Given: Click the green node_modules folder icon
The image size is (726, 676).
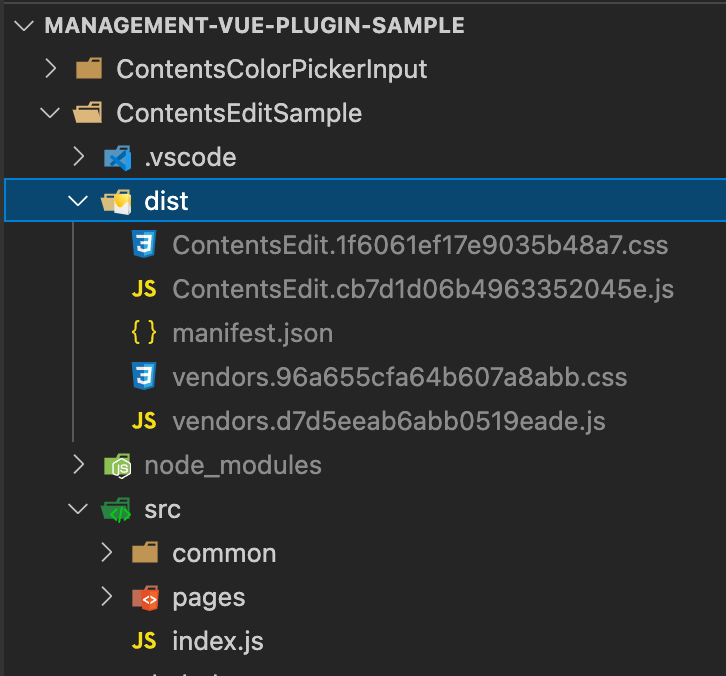Looking at the screenshot, I should pos(117,465).
